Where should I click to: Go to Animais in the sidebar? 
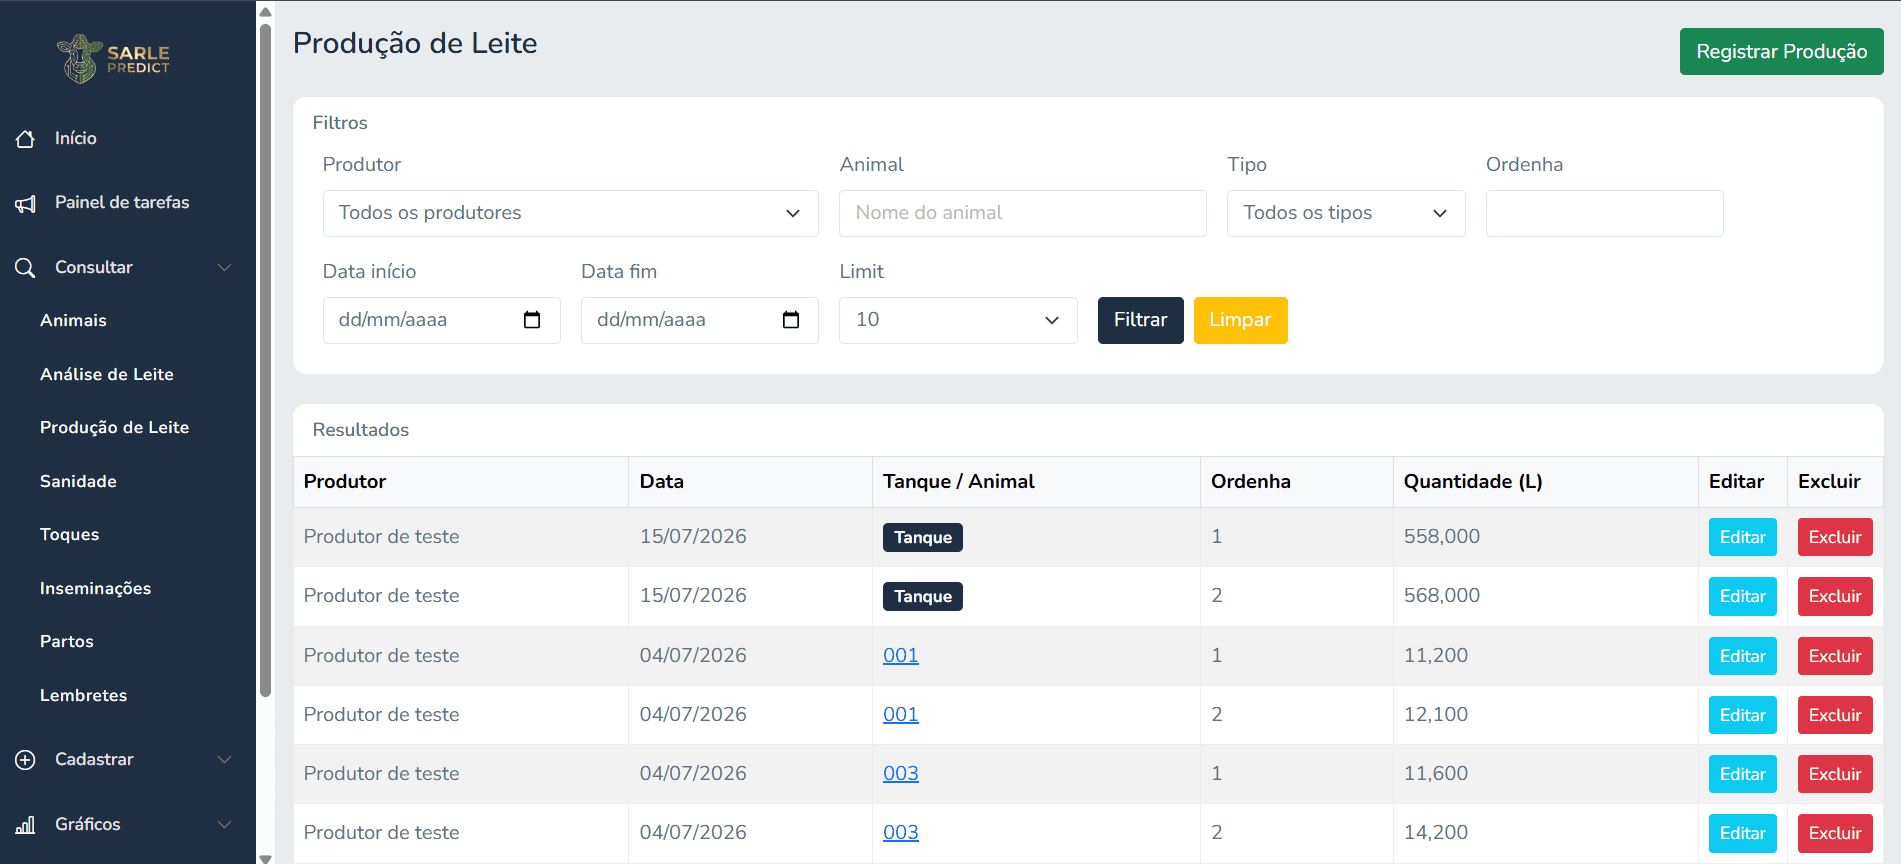pos(73,321)
